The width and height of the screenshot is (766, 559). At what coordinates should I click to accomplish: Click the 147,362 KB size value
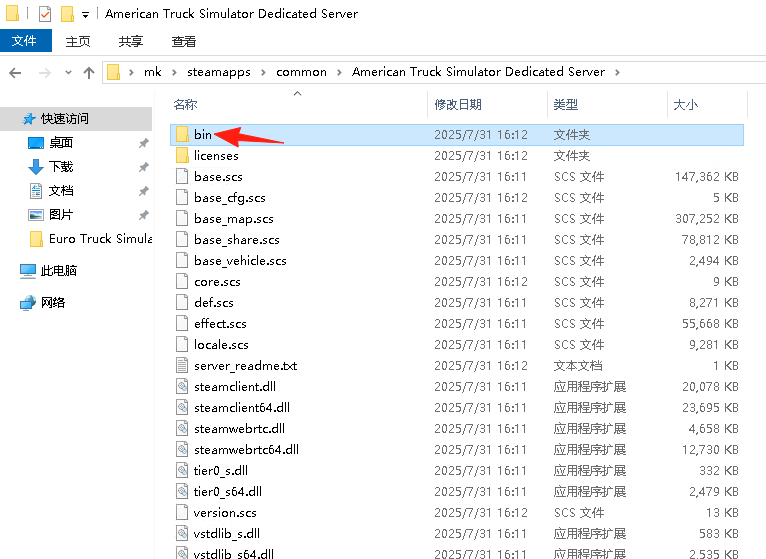click(x=706, y=176)
